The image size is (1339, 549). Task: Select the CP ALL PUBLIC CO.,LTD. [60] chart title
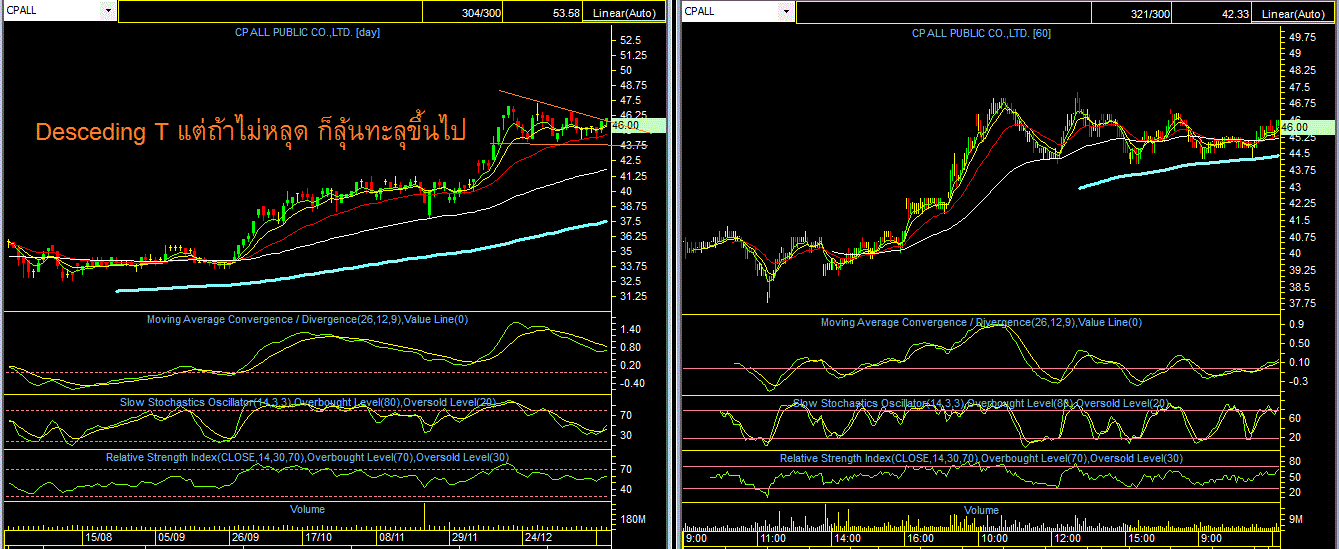pyautogui.click(x=981, y=33)
